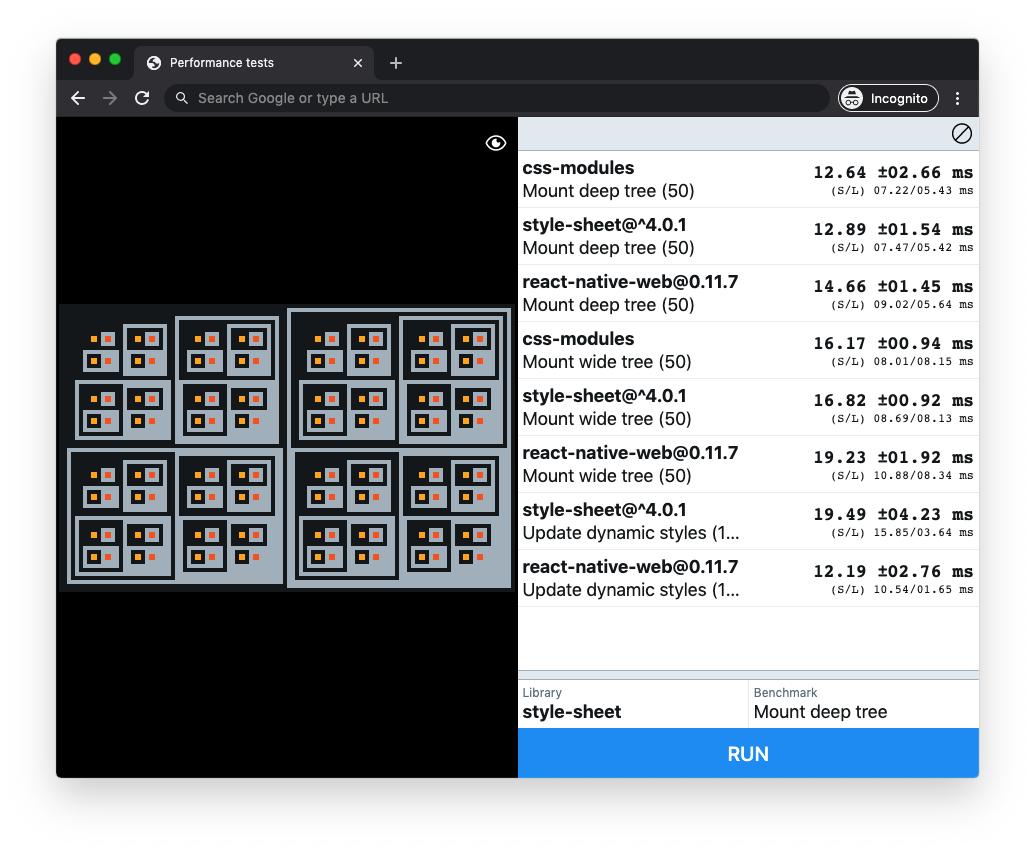This screenshot has width=1035, height=852.
Task: Click the (S/L) 08.01/08.15 ms detail
Action: [902, 362]
